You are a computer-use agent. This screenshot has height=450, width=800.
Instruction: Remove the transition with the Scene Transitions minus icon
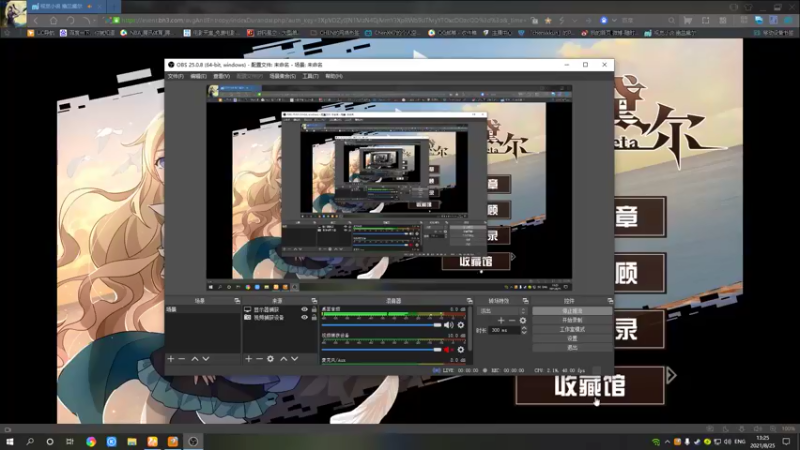512,320
